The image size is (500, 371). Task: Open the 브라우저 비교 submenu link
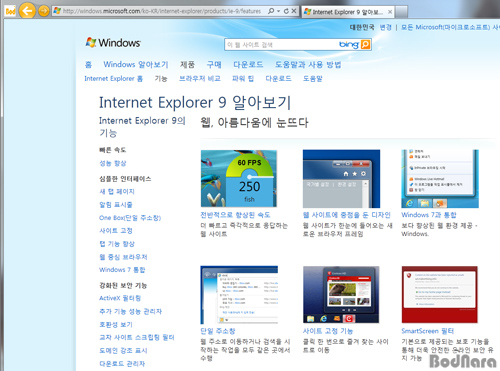tap(200, 79)
